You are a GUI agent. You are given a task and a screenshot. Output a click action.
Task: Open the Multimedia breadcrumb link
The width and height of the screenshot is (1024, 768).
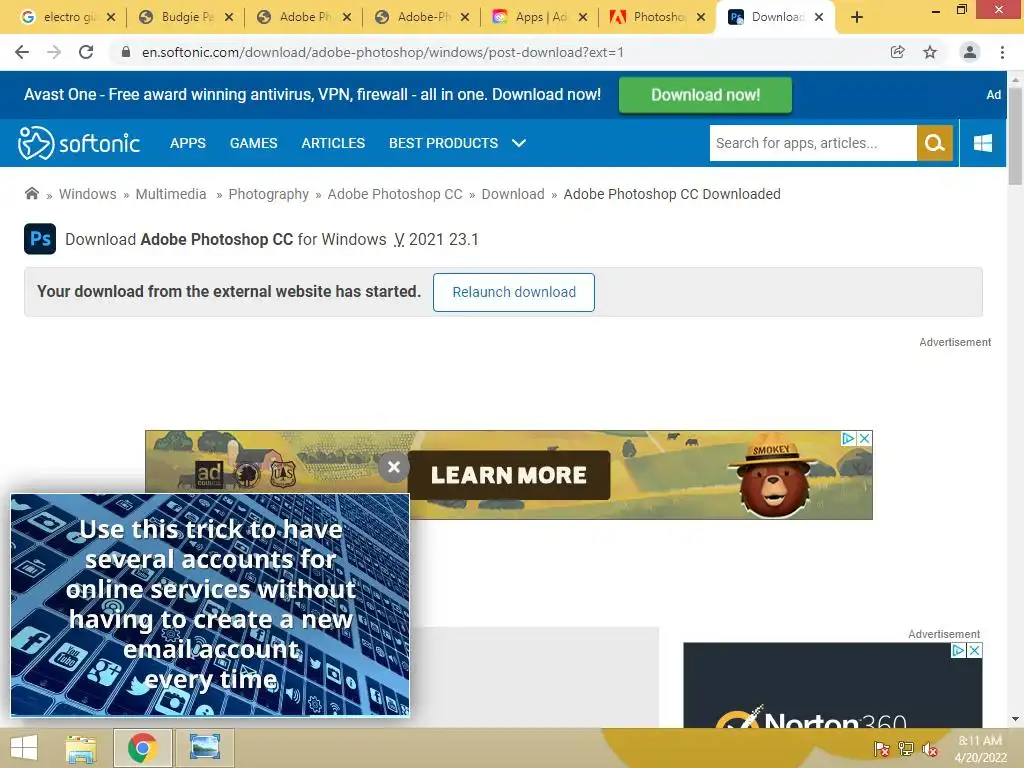[x=170, y=194]
